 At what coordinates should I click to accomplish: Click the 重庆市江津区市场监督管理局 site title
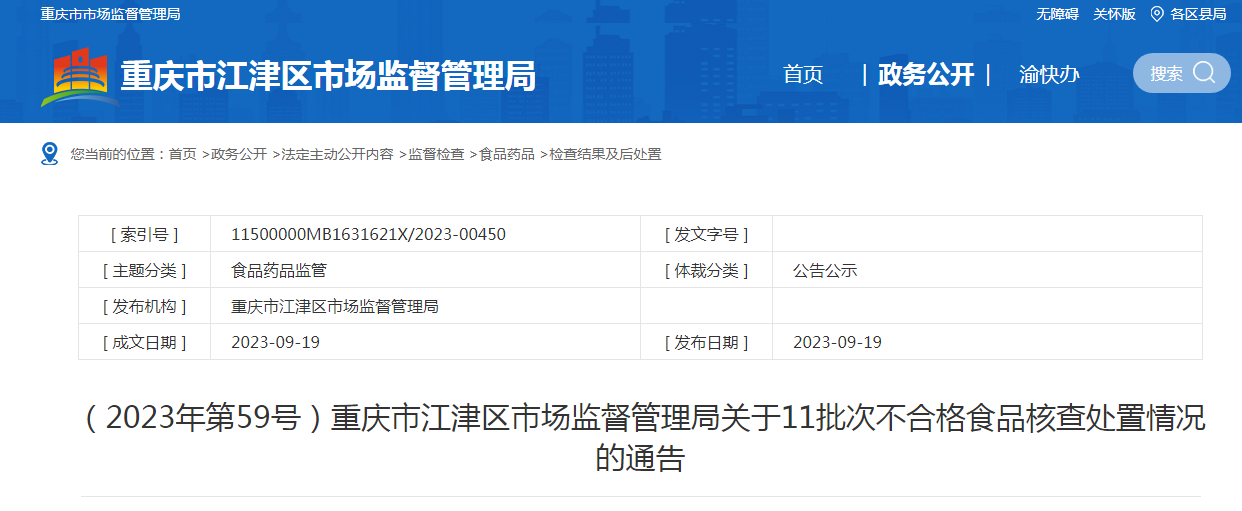328,76
